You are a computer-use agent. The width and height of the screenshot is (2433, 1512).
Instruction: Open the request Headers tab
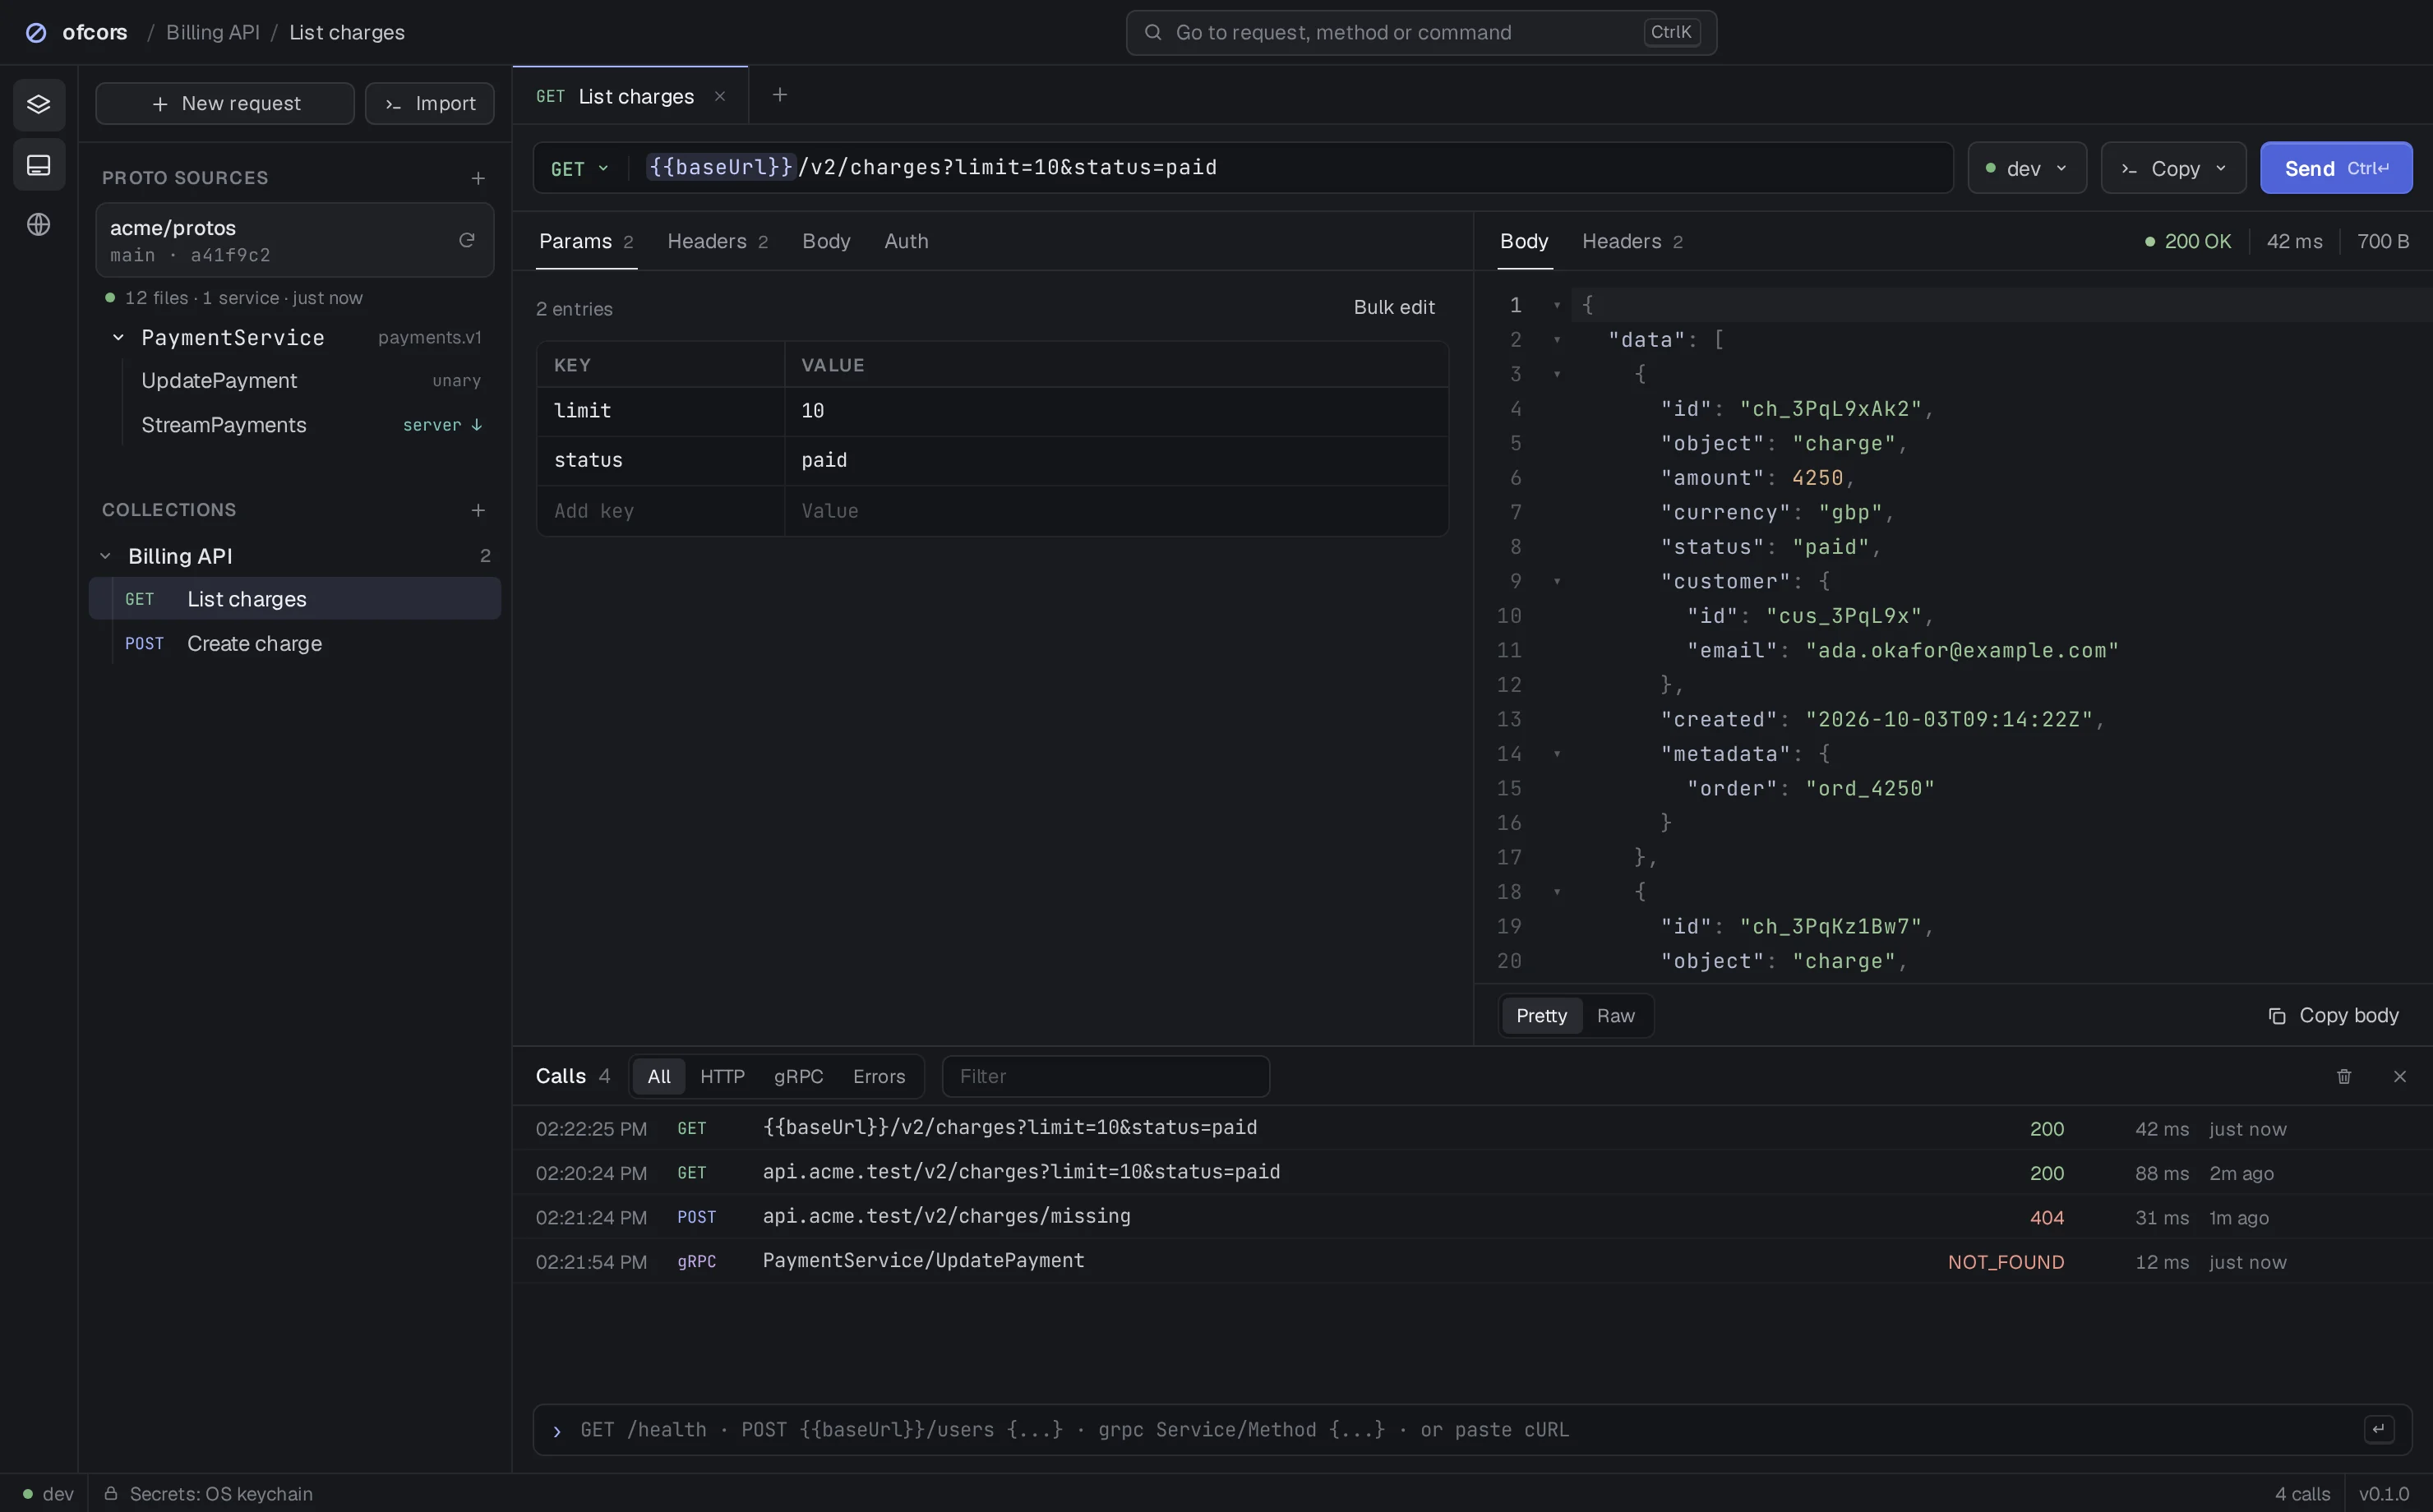click(x=717, y=241)
